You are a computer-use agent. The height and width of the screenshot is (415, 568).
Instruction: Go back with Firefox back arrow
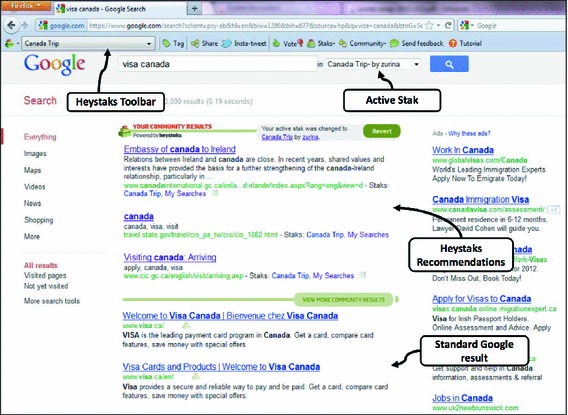11,25
